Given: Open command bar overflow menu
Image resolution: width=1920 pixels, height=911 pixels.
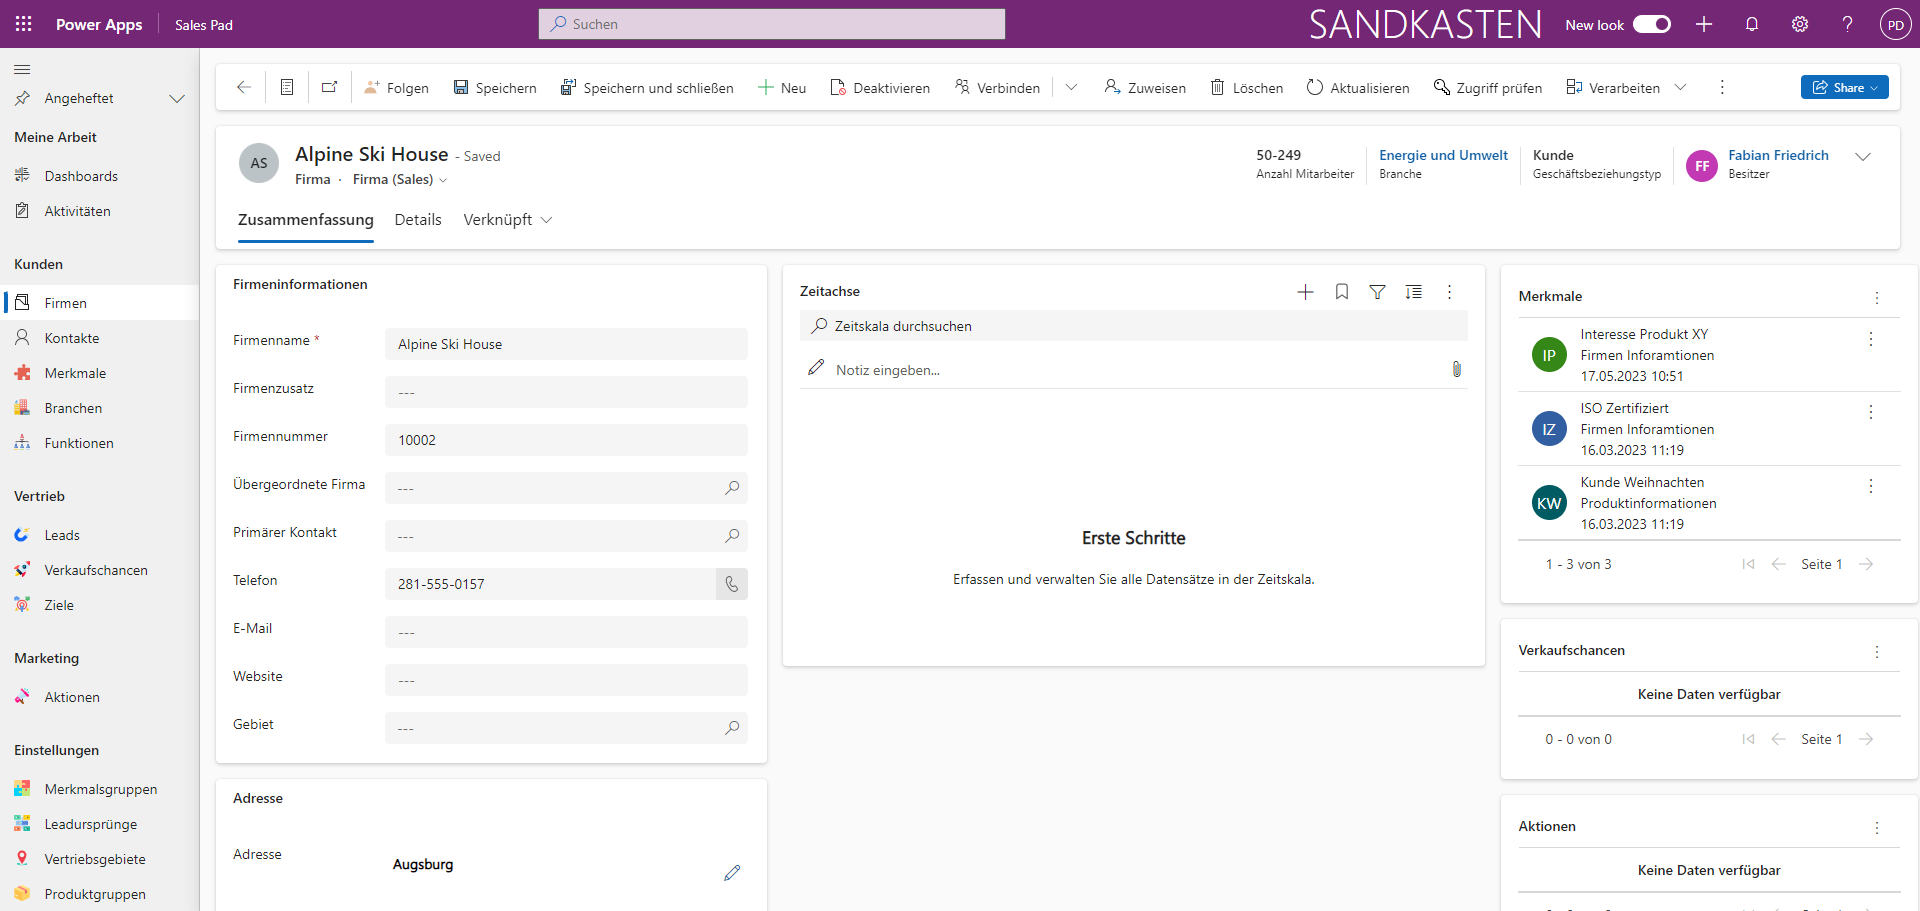Looking at the screenshot, I should pos(1722,87).
